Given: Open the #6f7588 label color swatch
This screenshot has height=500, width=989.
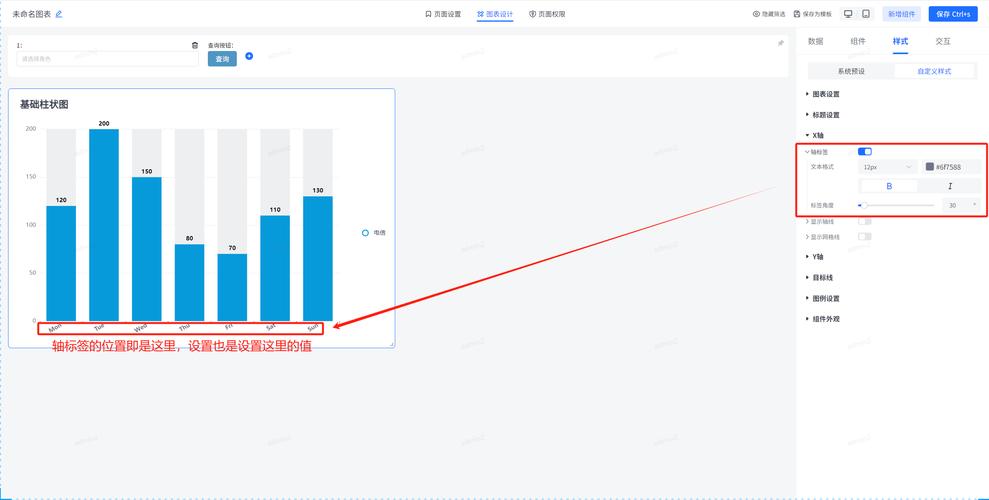Looking at the screenshot, I should 930,167.
